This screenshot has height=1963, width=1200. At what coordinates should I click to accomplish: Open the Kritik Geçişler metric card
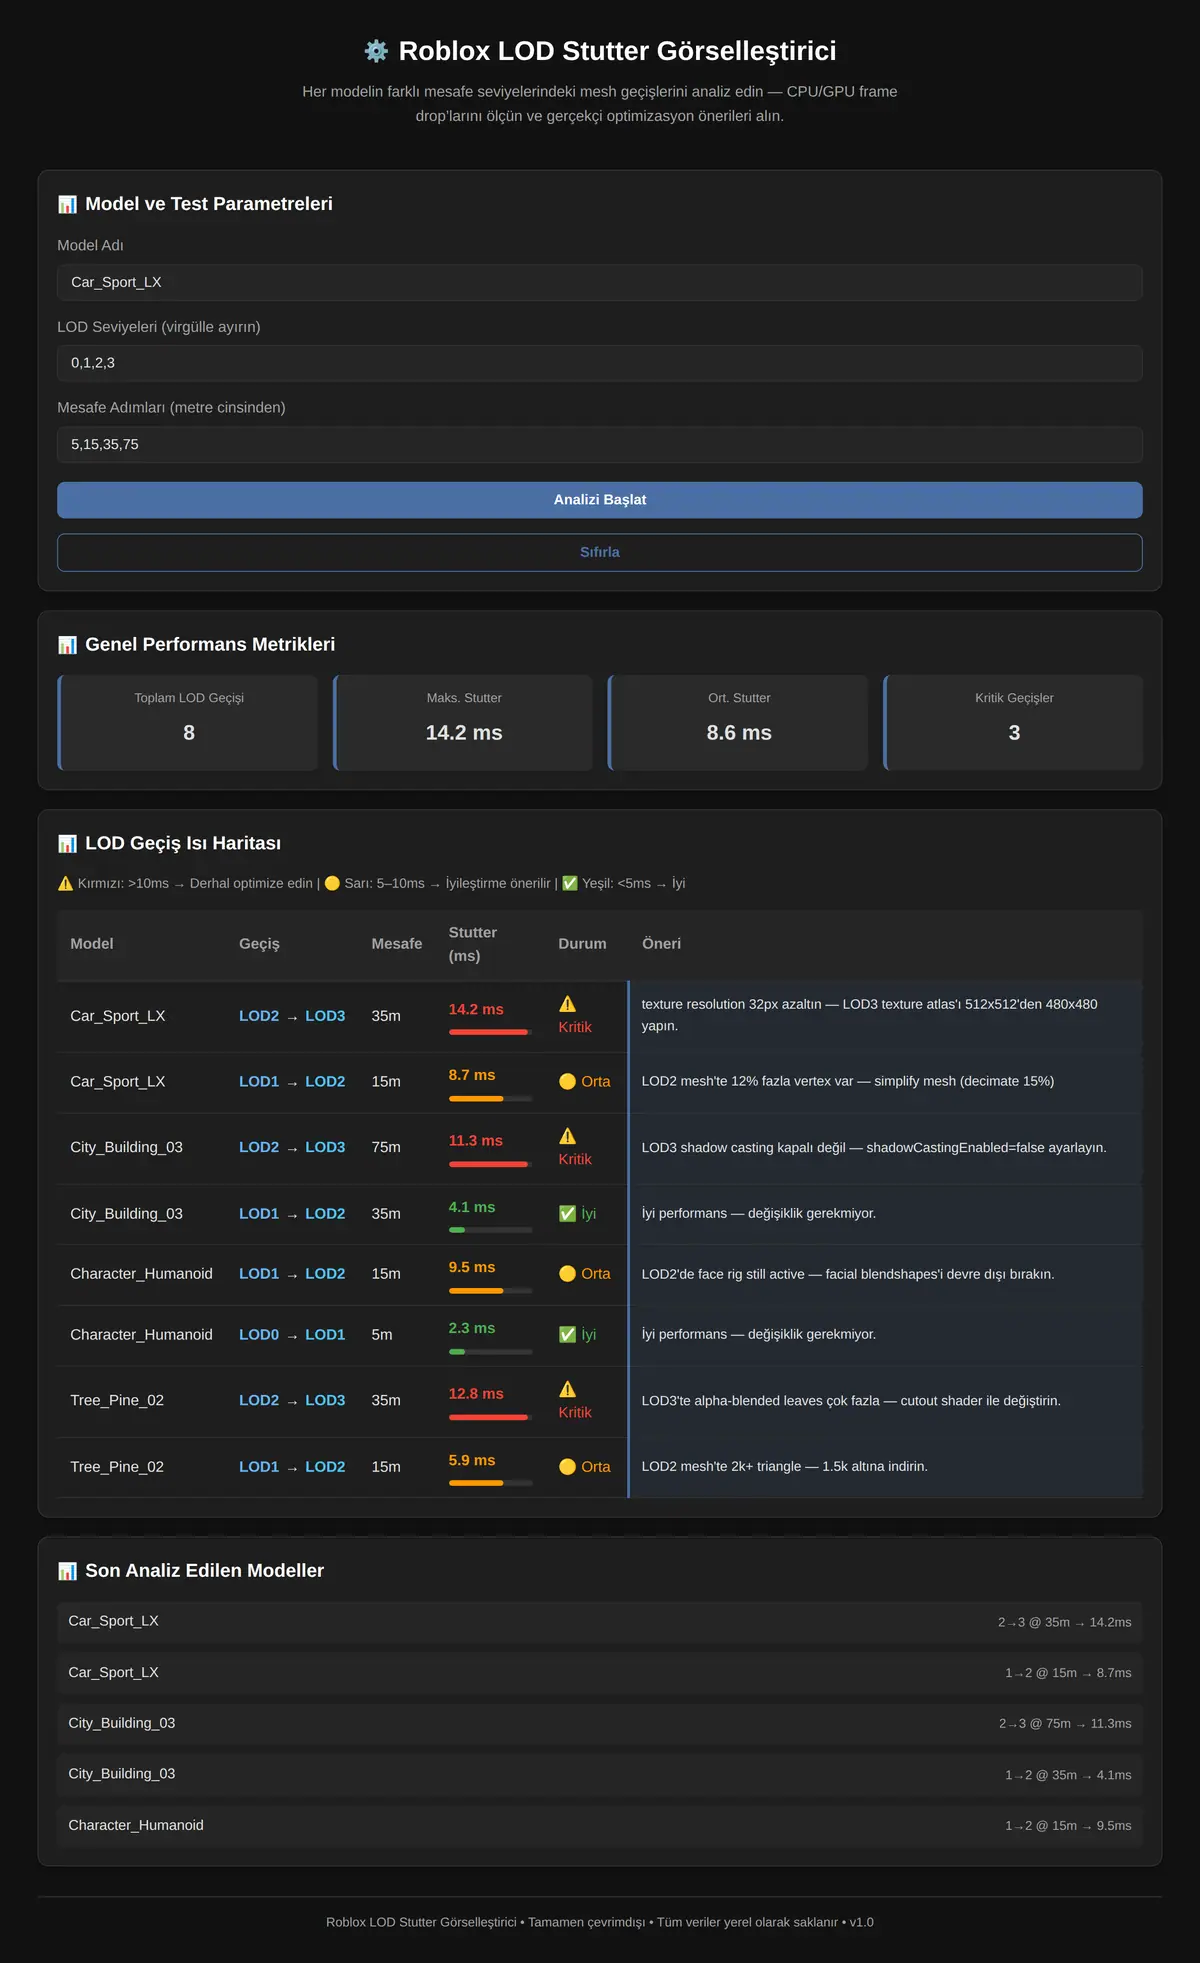(x=1013, y=722)
